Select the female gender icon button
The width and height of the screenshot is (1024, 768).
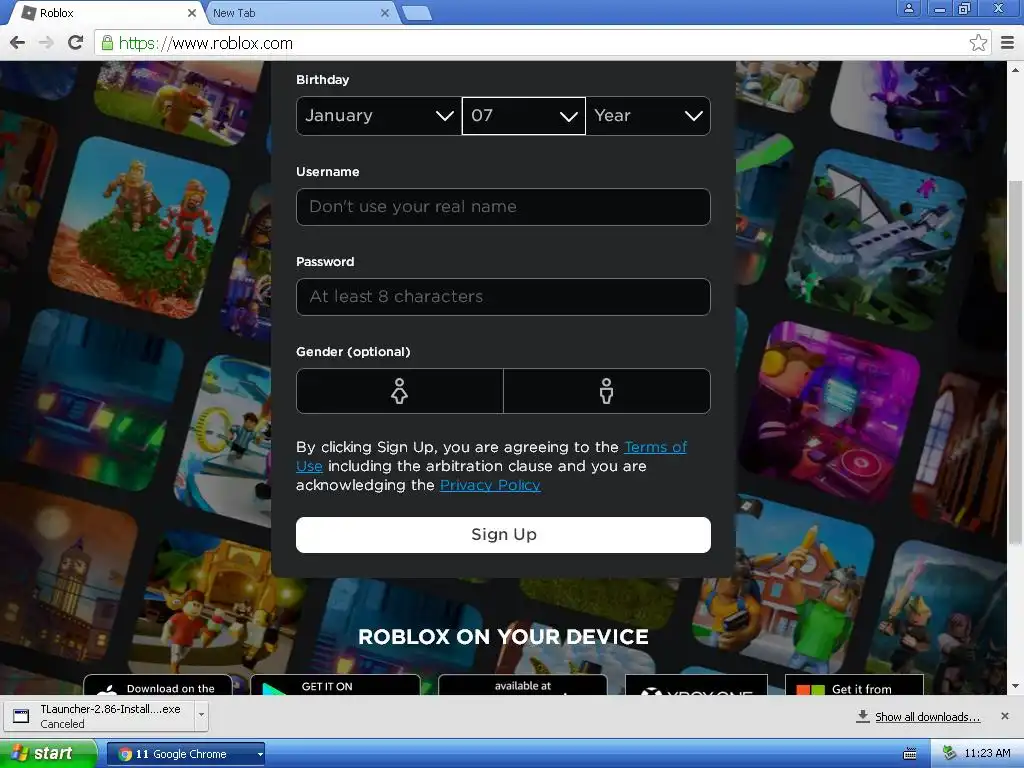pos(400,391)
